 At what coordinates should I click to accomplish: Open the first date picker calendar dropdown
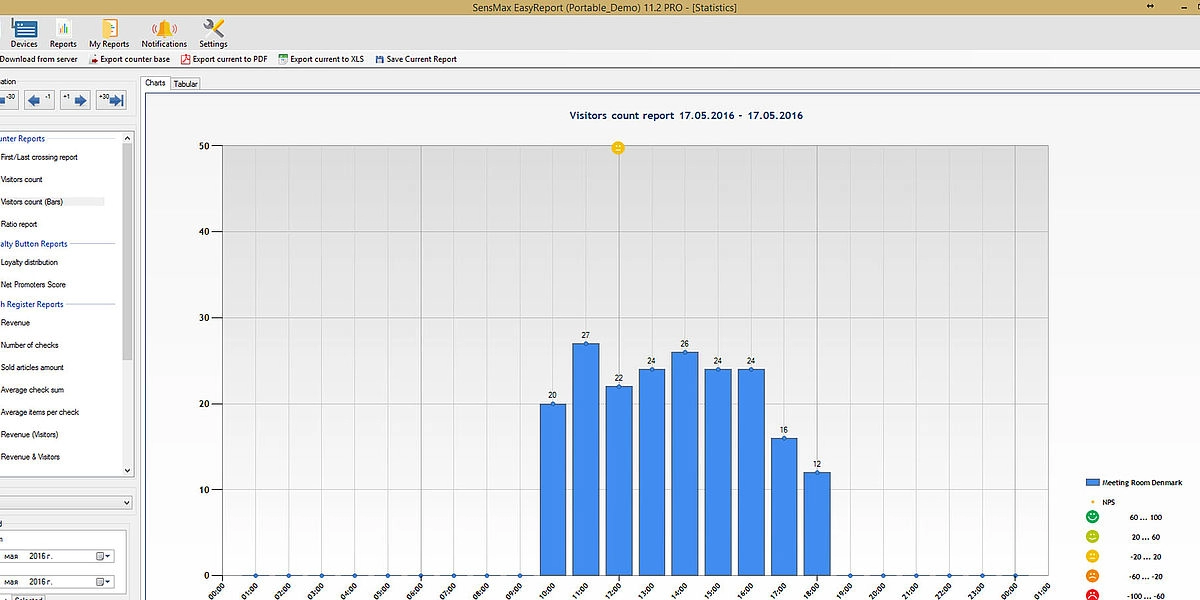pyautogui.click(x=104, y=556)
